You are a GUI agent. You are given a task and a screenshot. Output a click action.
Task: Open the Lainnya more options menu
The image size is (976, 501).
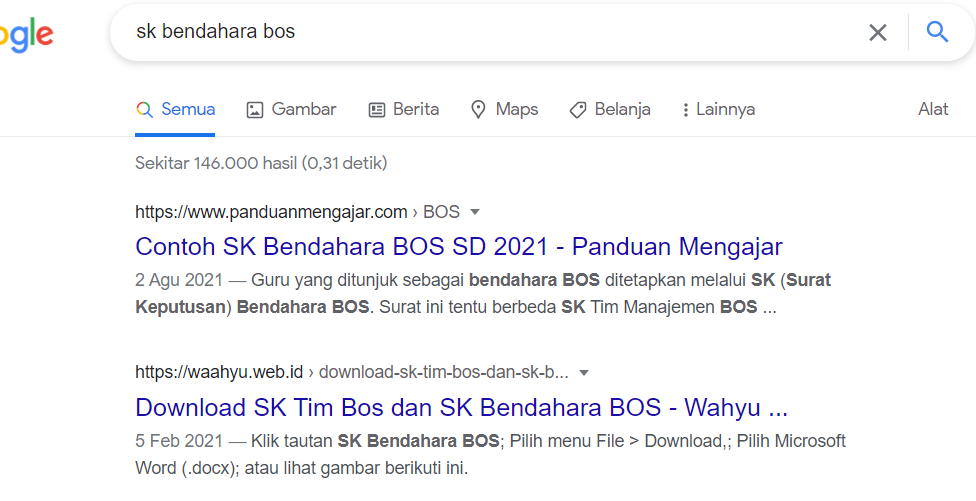717,110
